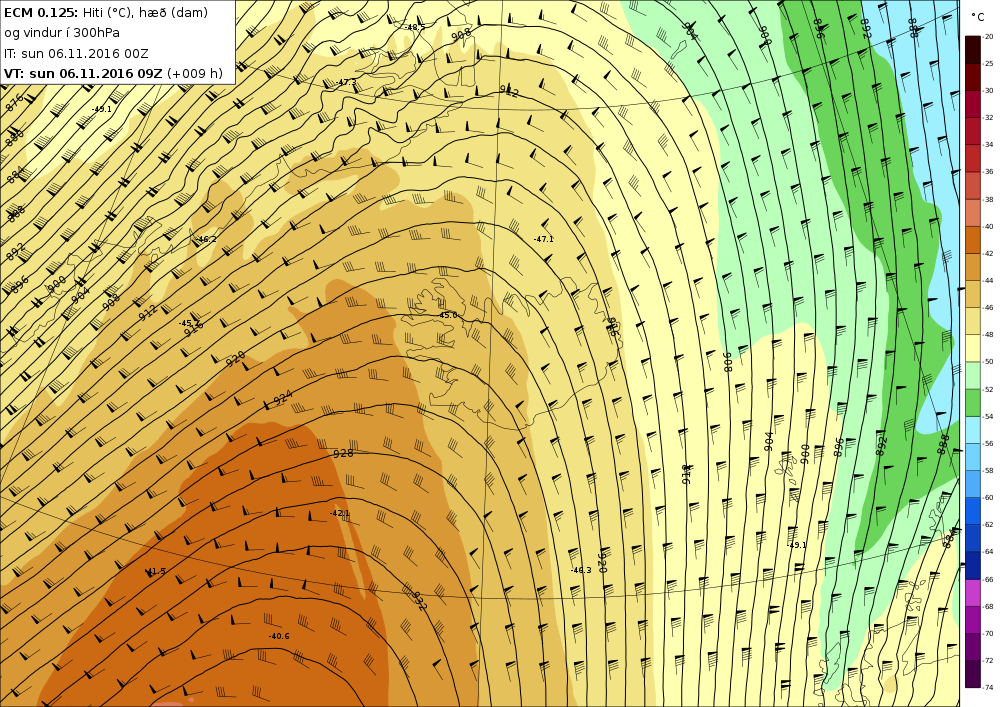Viewport: 1000px width, 707px height.
Task: Pick the dark purple legend swatch between -72 and -74
Action: coord(973,674)
